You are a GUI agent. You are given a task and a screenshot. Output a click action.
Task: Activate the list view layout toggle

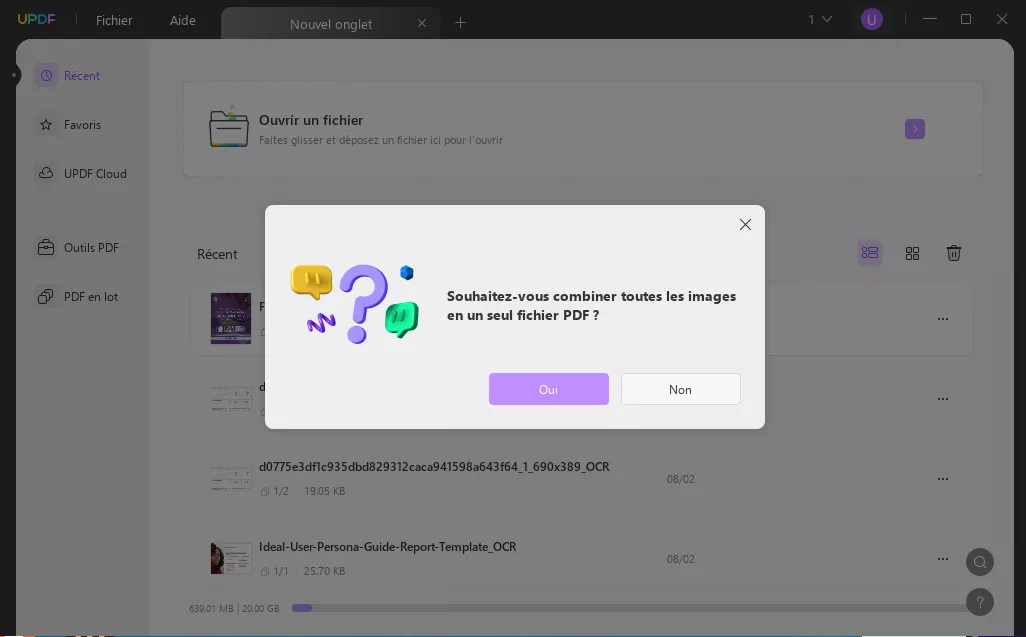(869, 253)
